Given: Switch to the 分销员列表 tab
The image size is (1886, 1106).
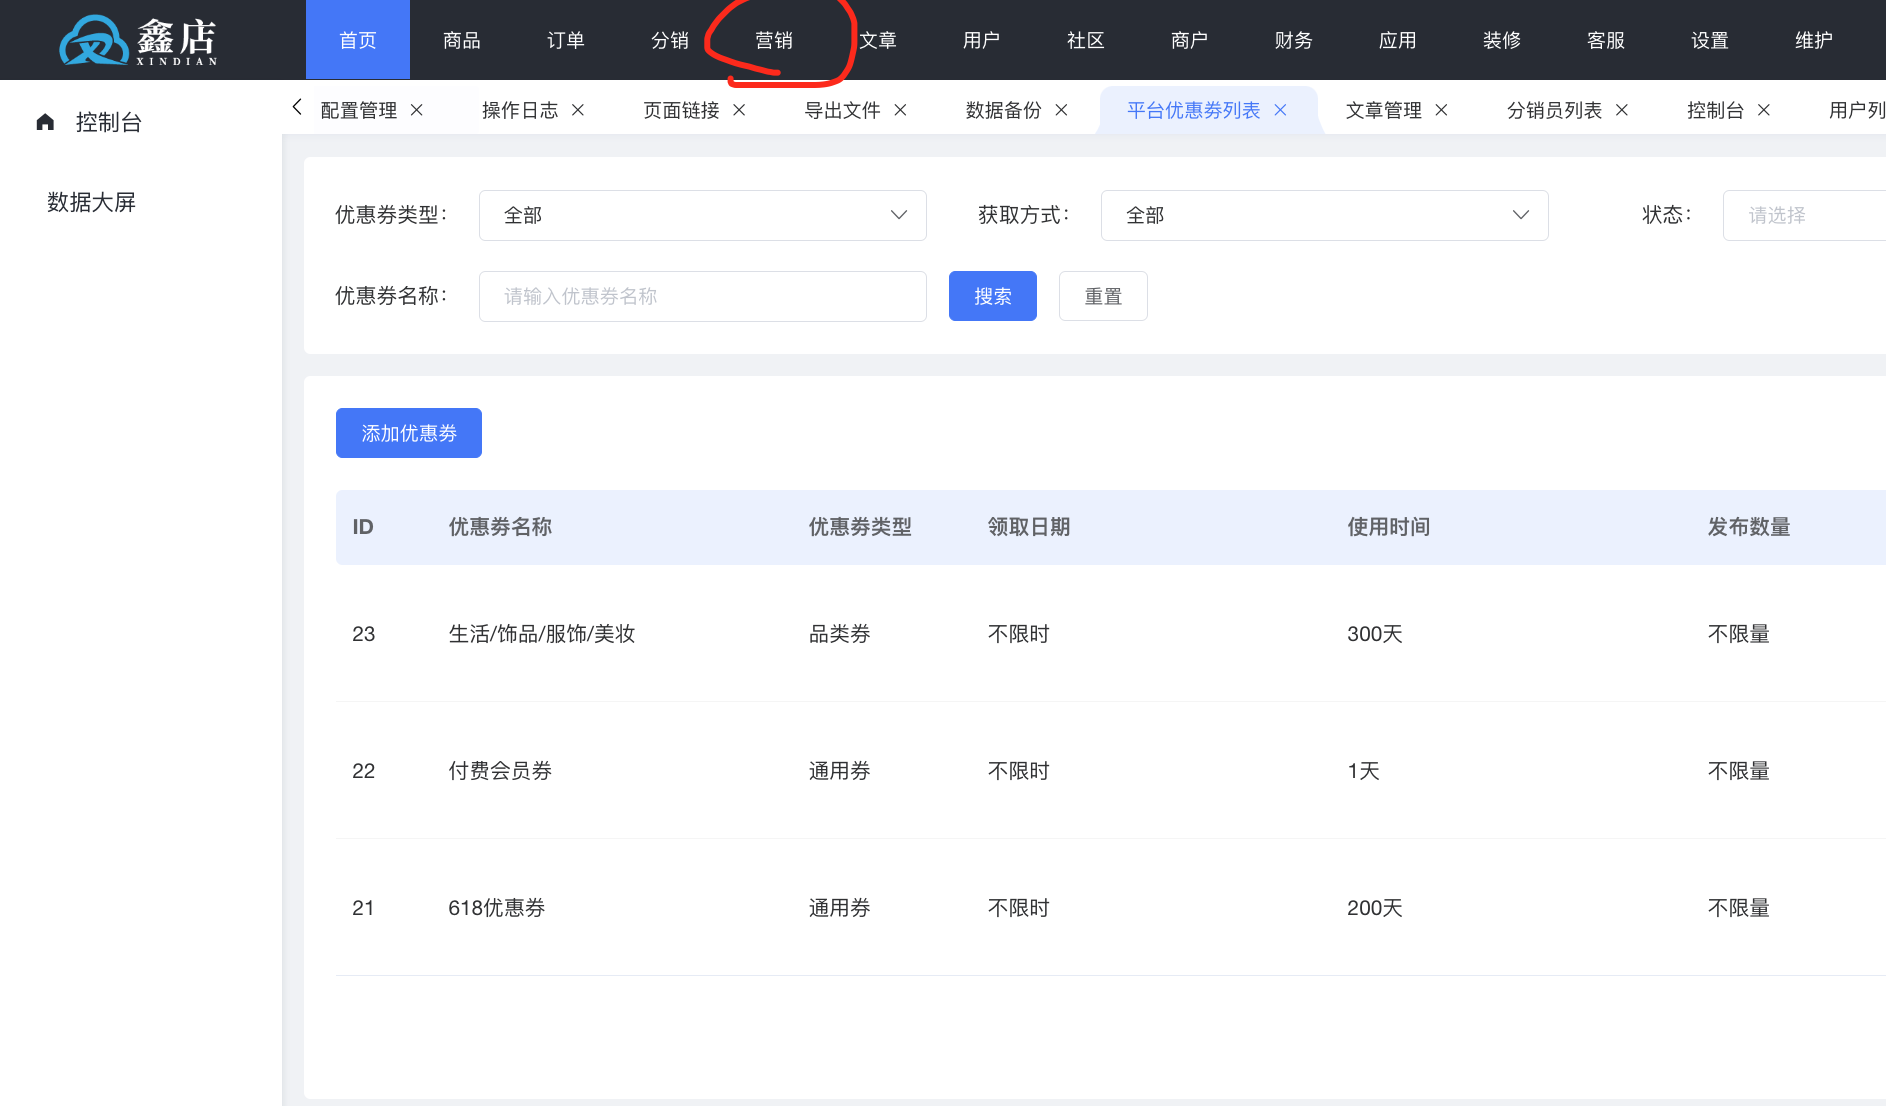Looking at the screenshot, I should point(1554,110).
